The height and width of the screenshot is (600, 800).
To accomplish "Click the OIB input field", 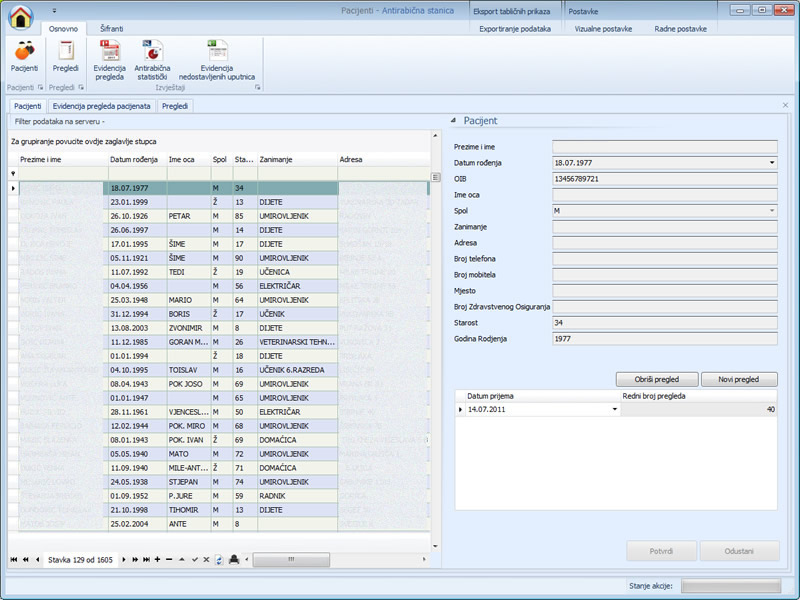I will pos(665,179).
